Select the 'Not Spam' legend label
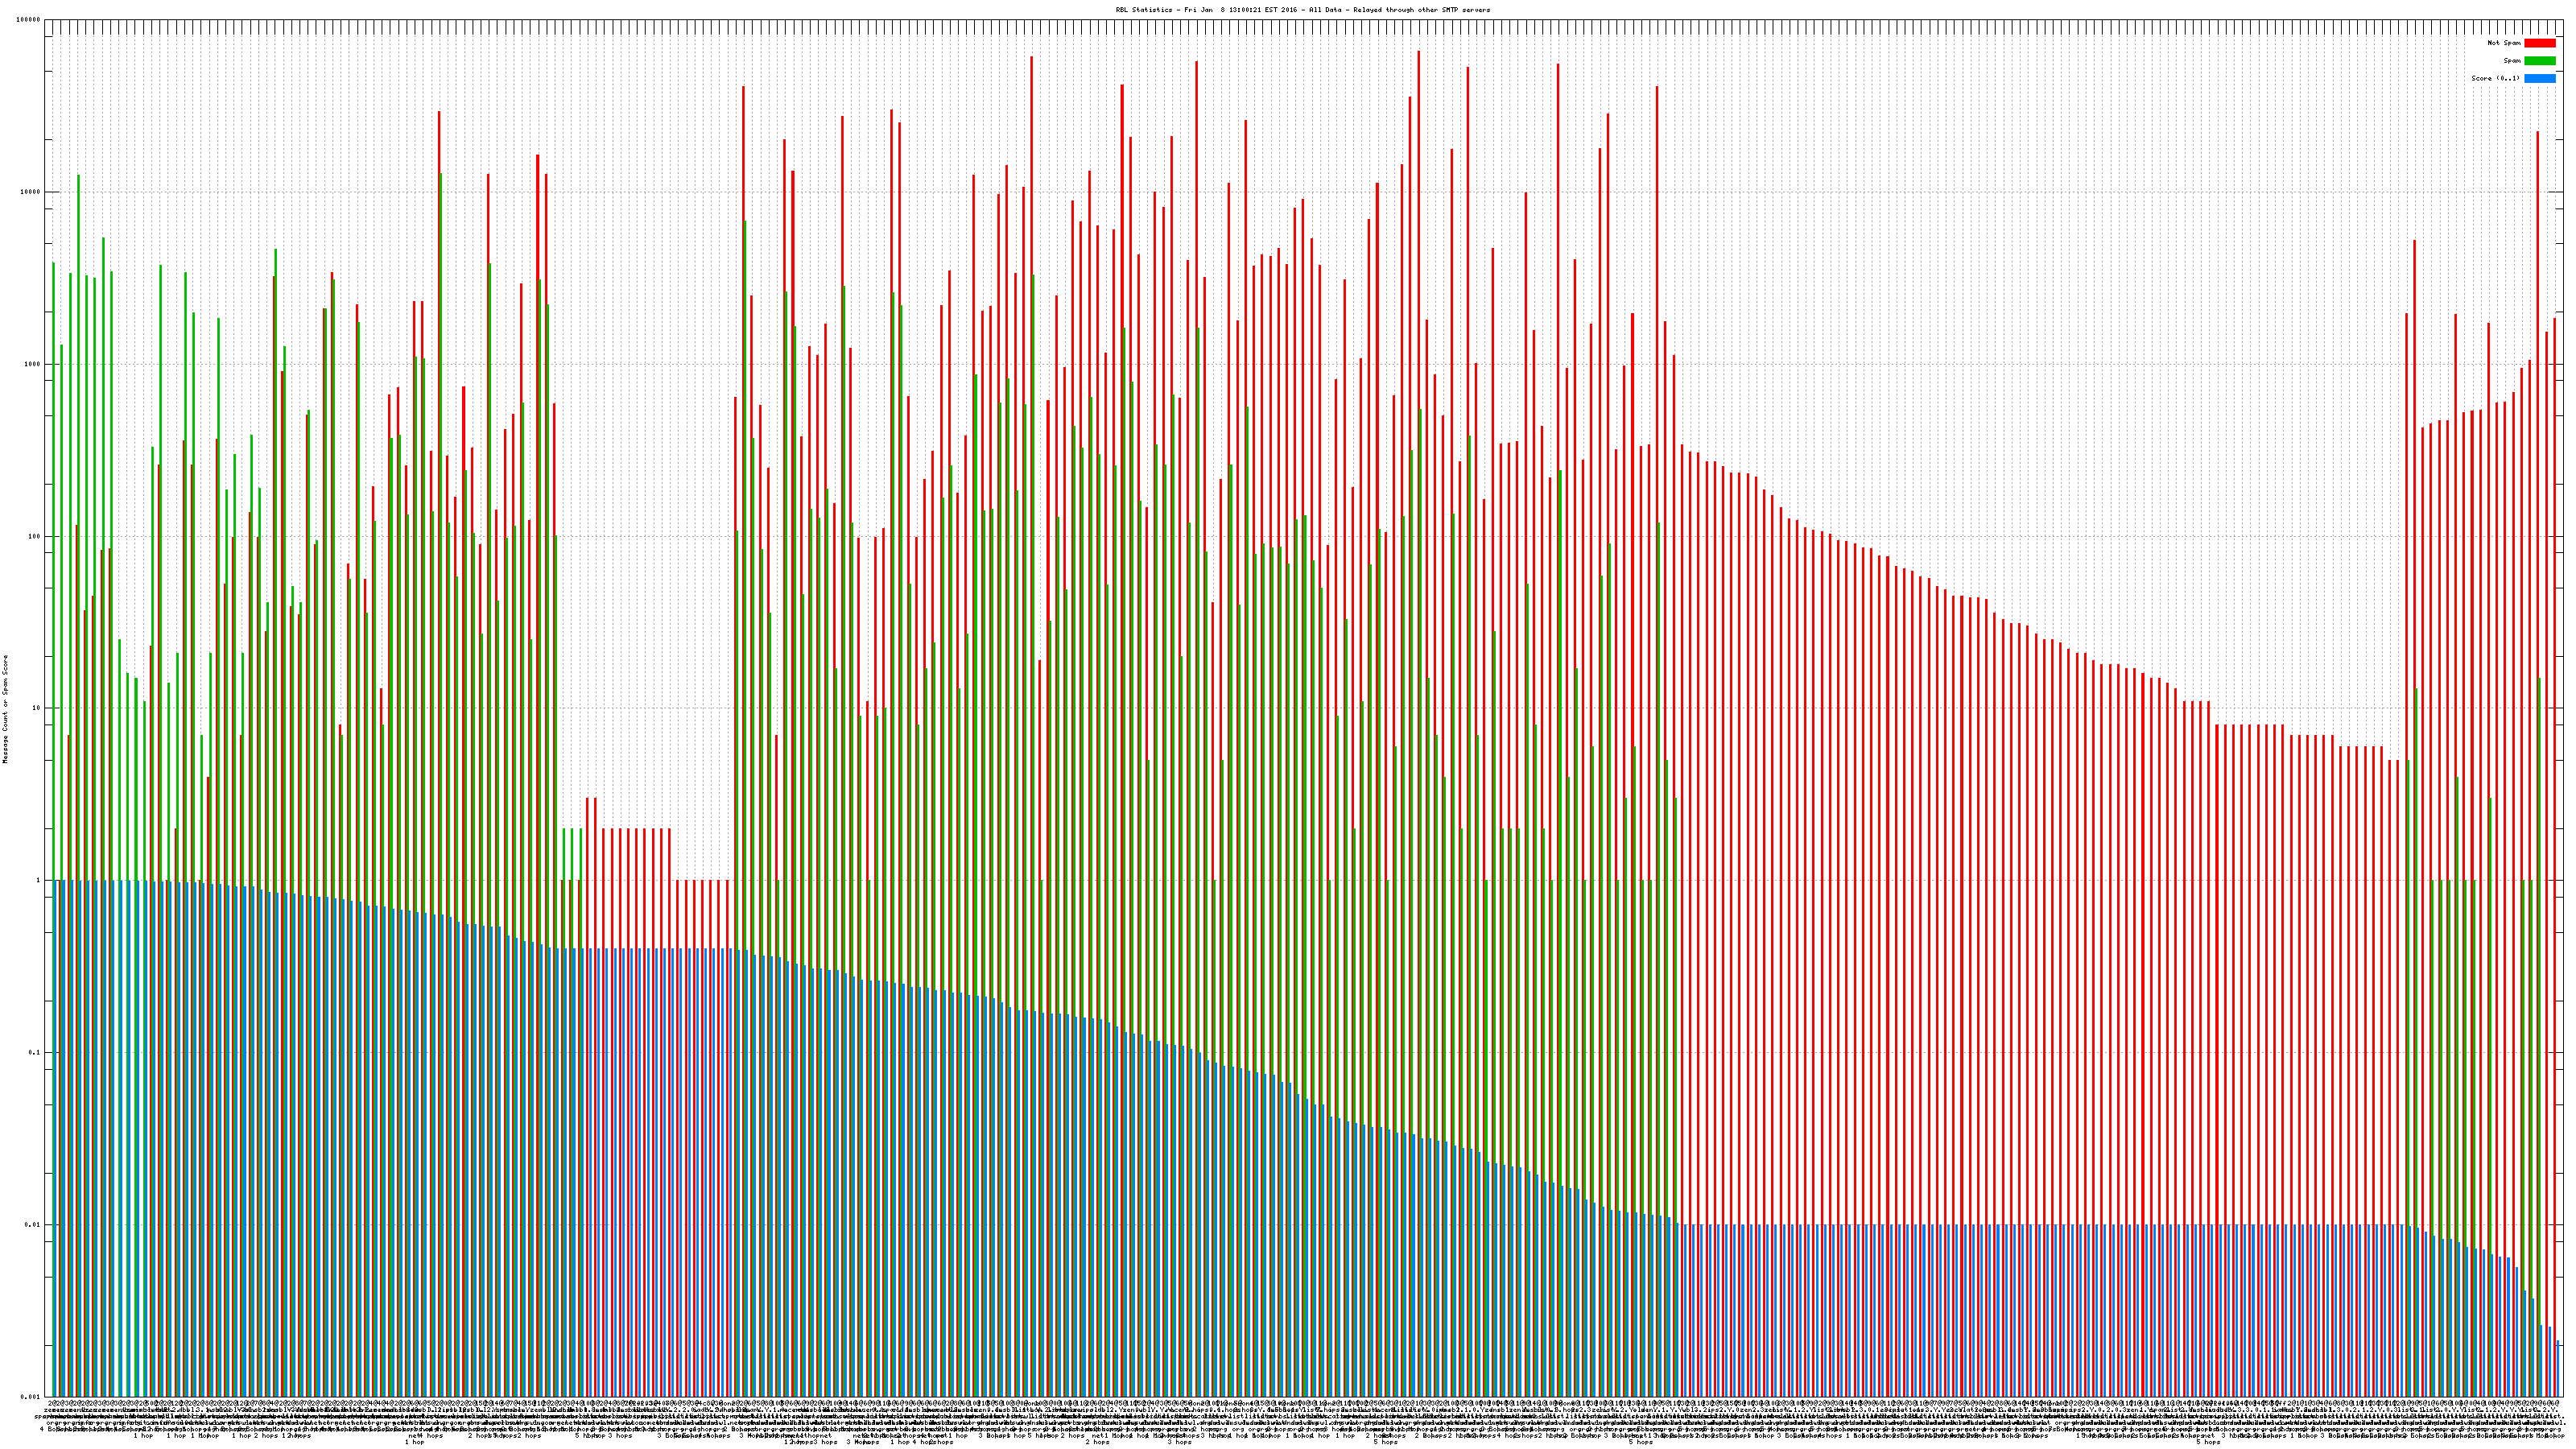 [2504, 43]
